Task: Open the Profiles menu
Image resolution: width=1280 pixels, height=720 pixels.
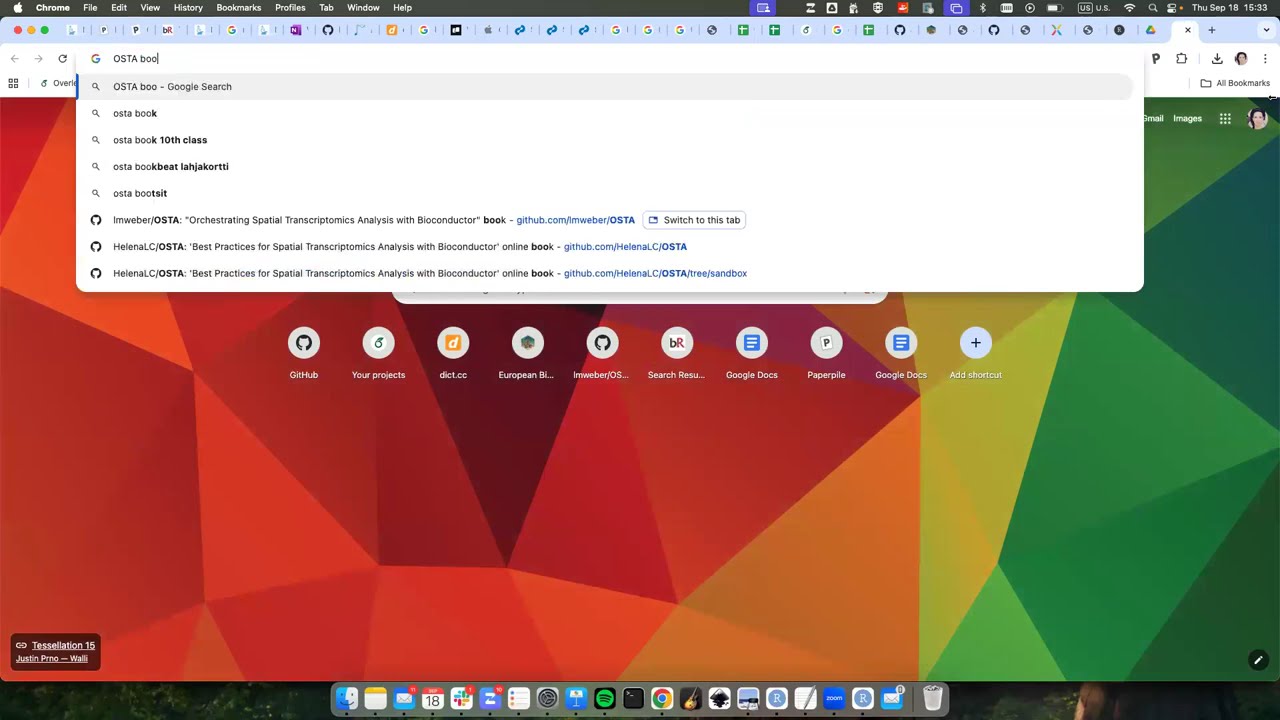Action: pyautogui.click(x=290, y=8)
